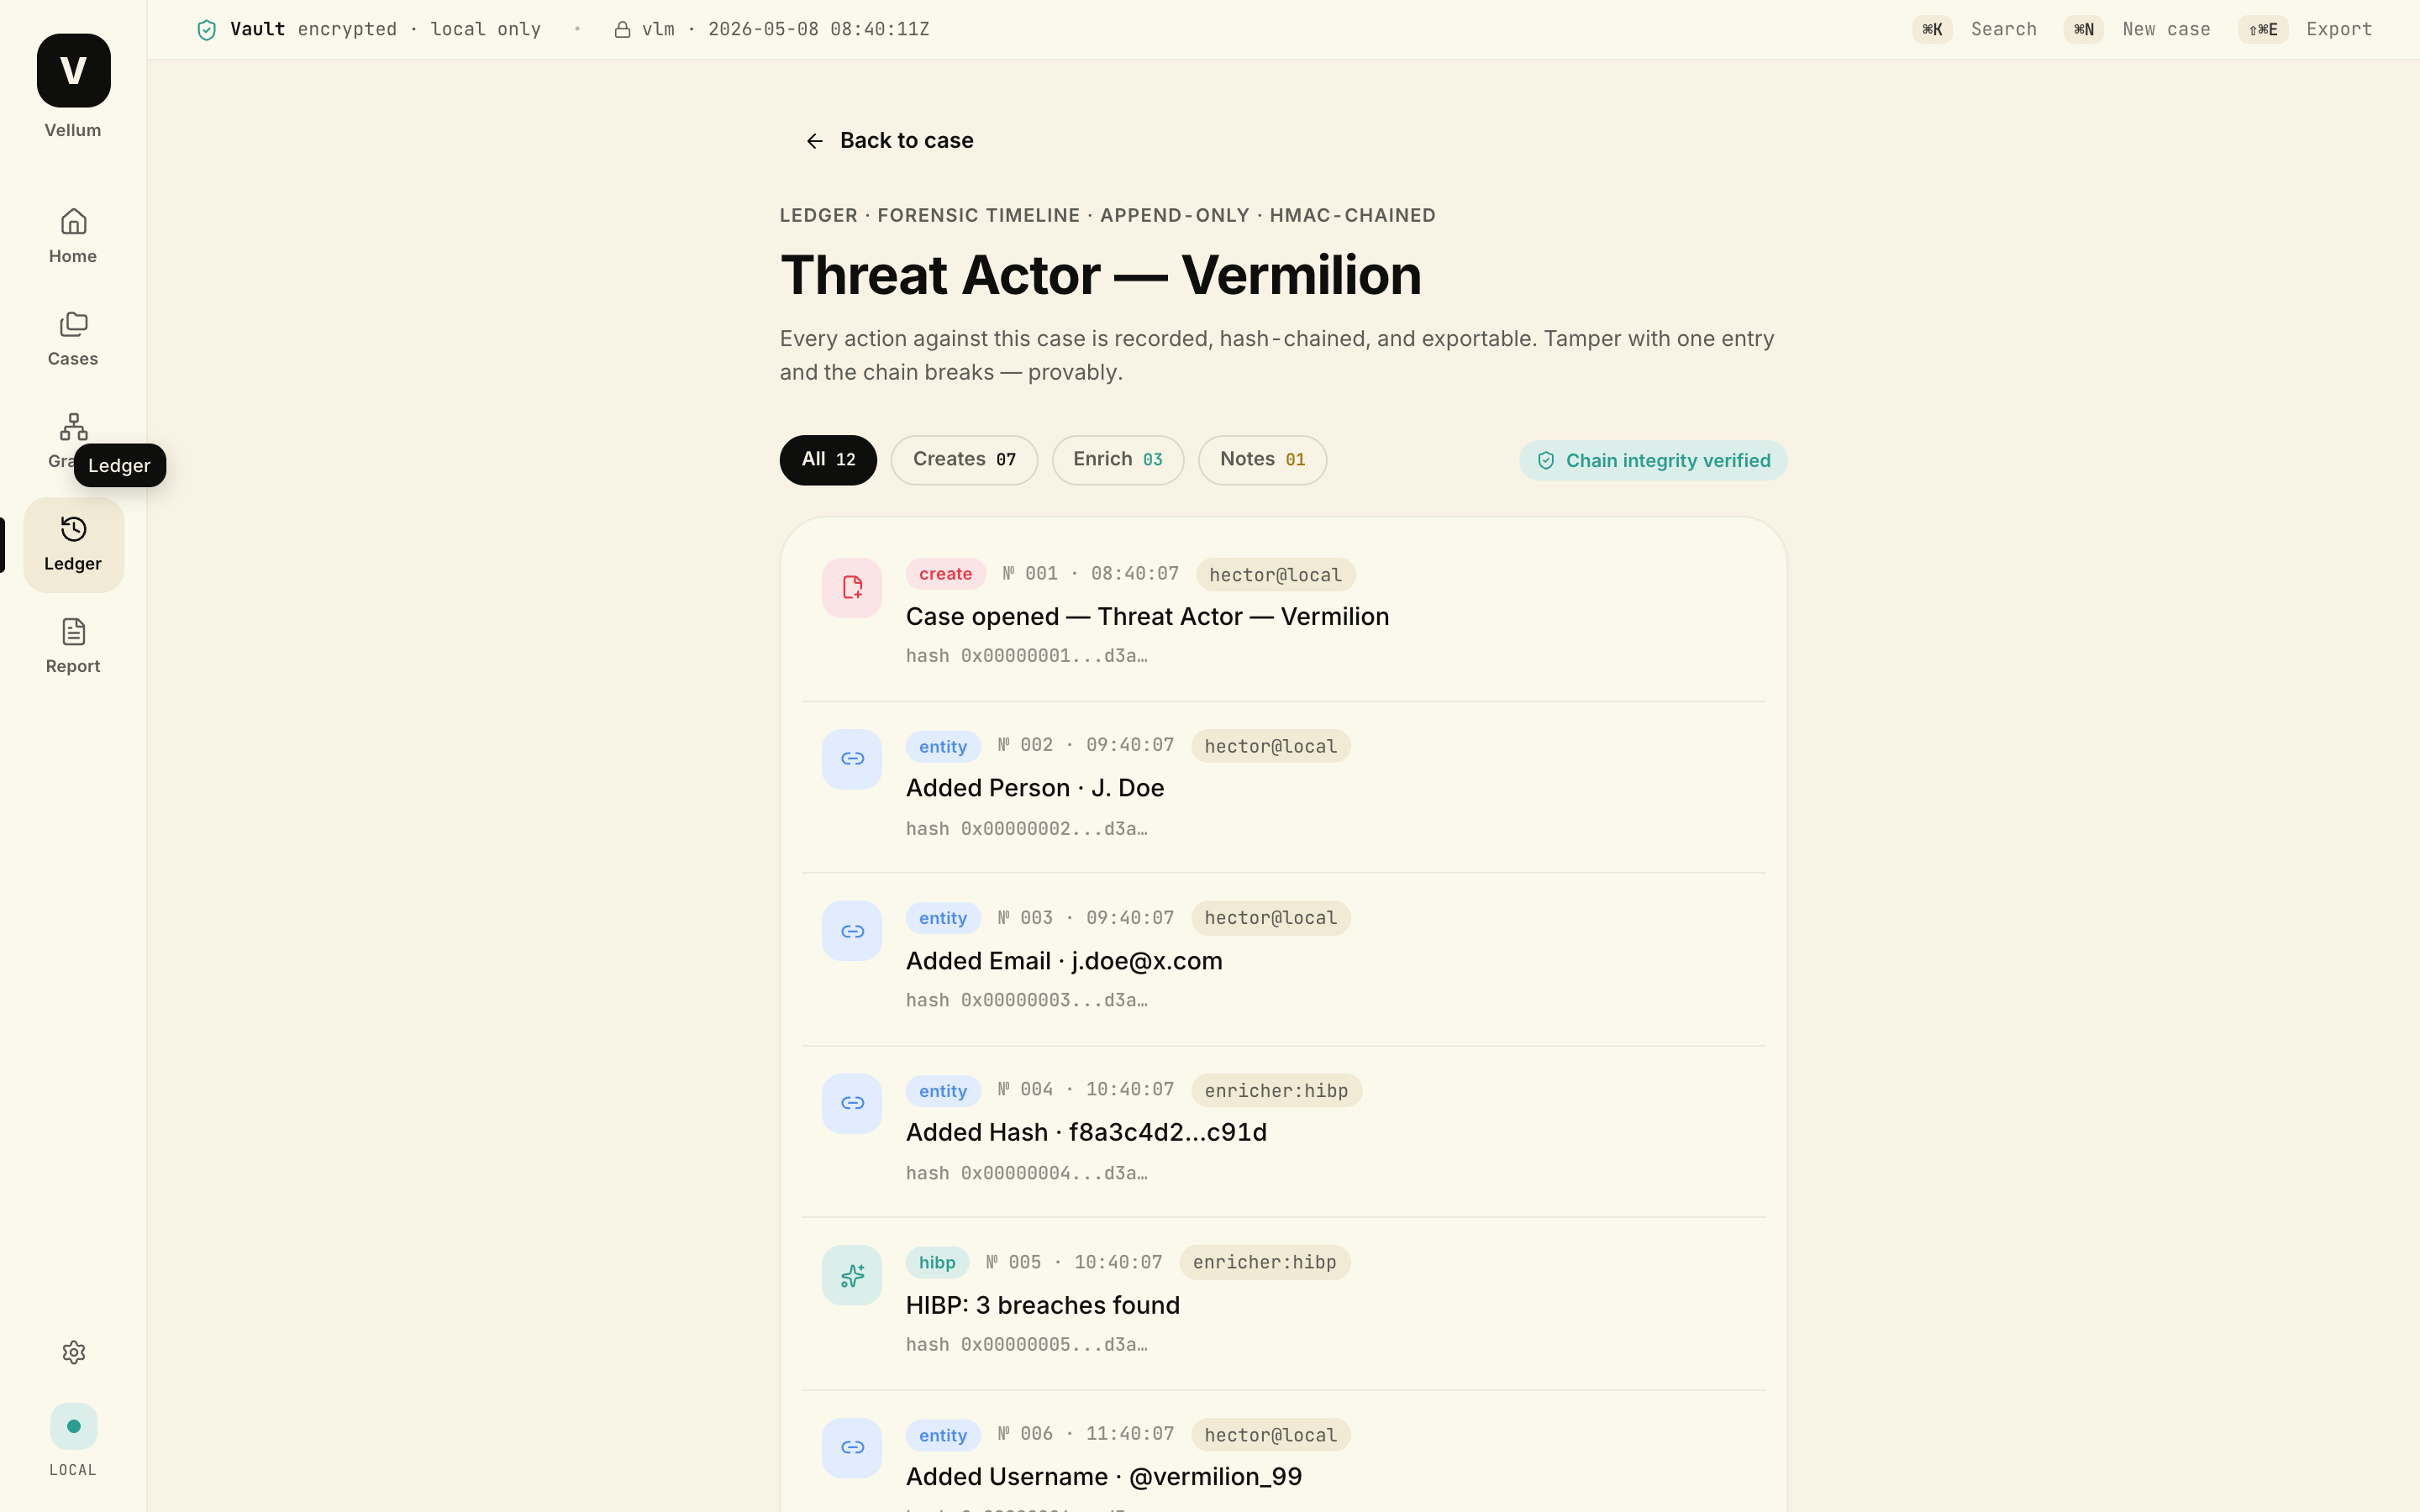Click the ⇧⌘E shortcut key badge
Screen dimensions: 2420x1512
[x=2263, y=30]
